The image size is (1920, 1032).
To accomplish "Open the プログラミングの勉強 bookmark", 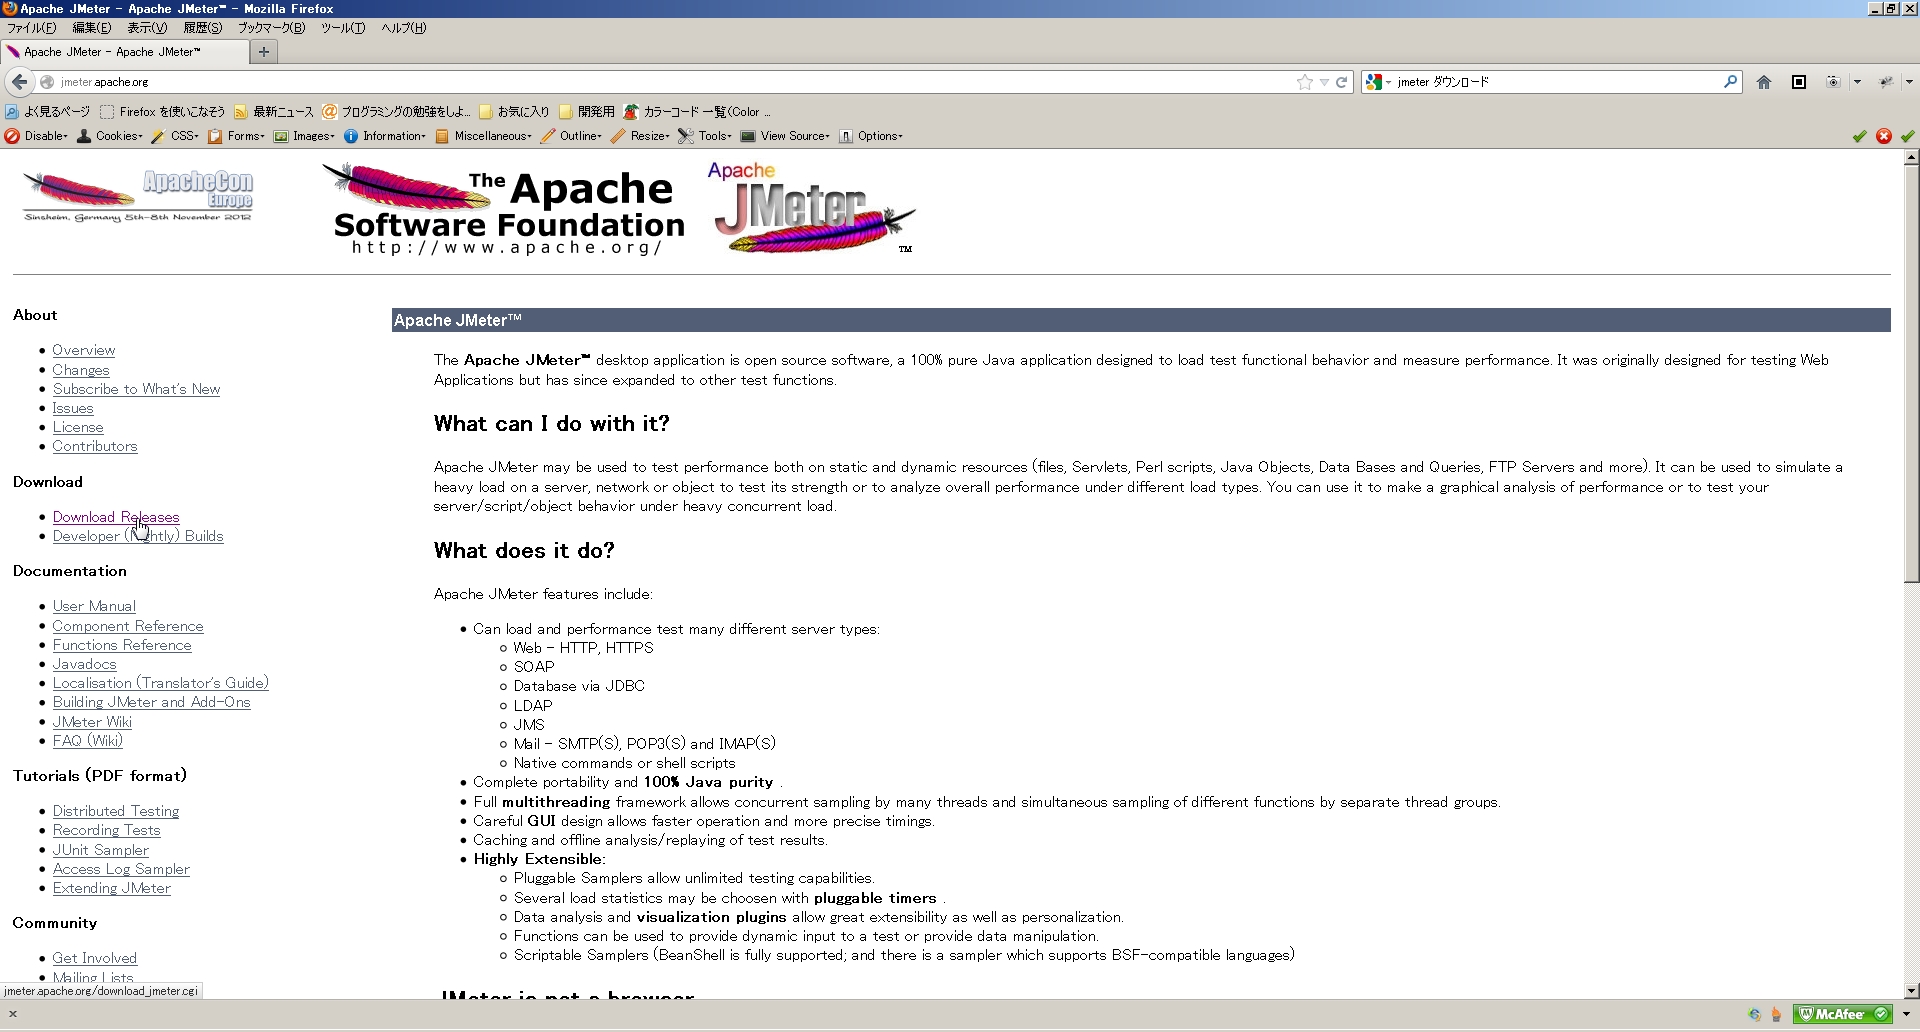I will pos(396,112).
